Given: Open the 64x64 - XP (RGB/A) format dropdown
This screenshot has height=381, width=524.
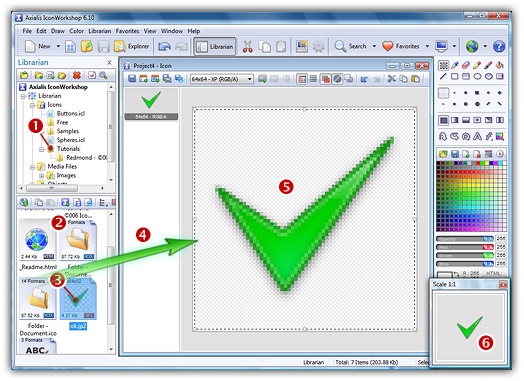Looking at the screenshot, I should click(x=222, y=79).
